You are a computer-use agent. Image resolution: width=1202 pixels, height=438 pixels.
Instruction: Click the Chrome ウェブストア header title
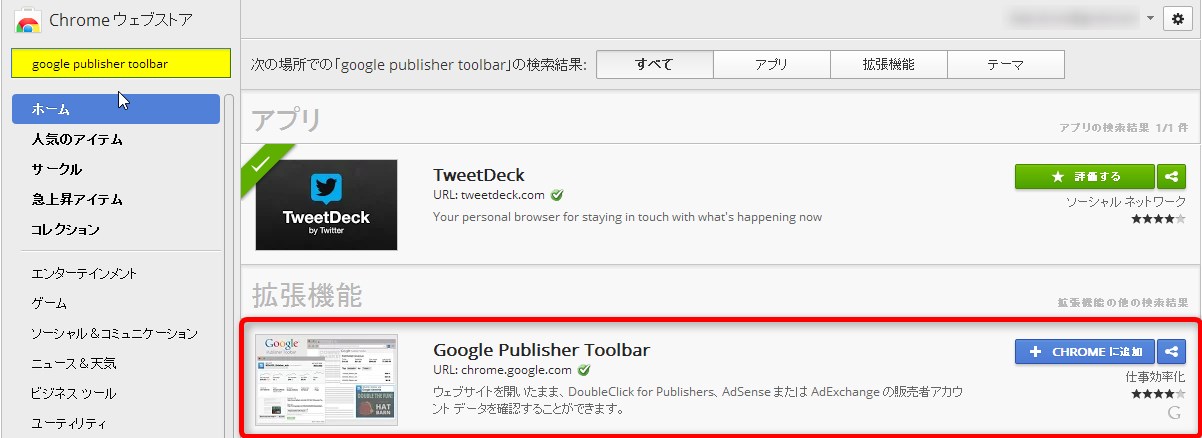point(121,19)
